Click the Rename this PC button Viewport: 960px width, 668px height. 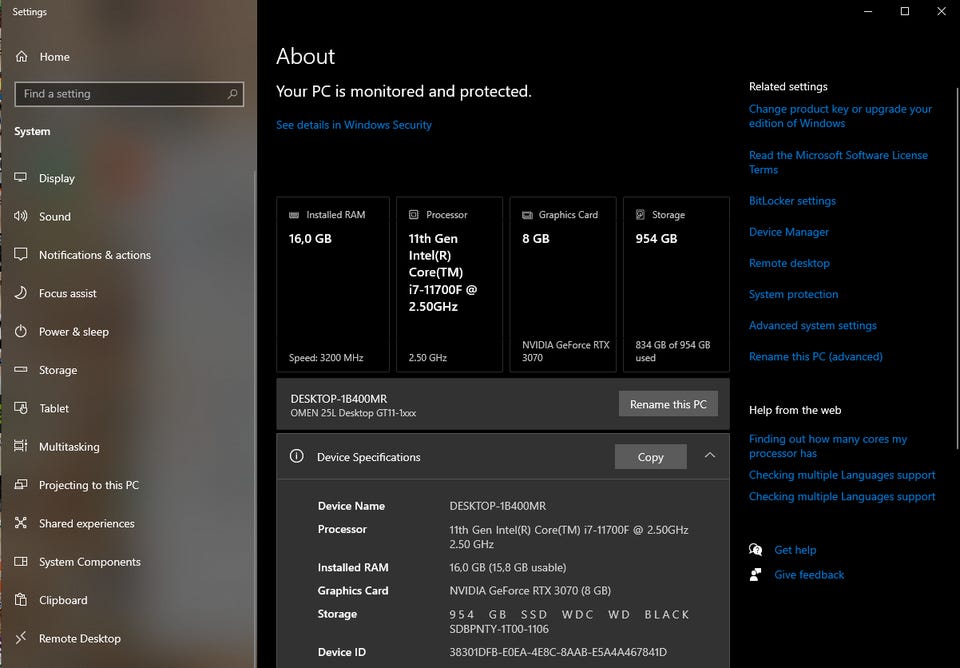(x=668, y=404)
